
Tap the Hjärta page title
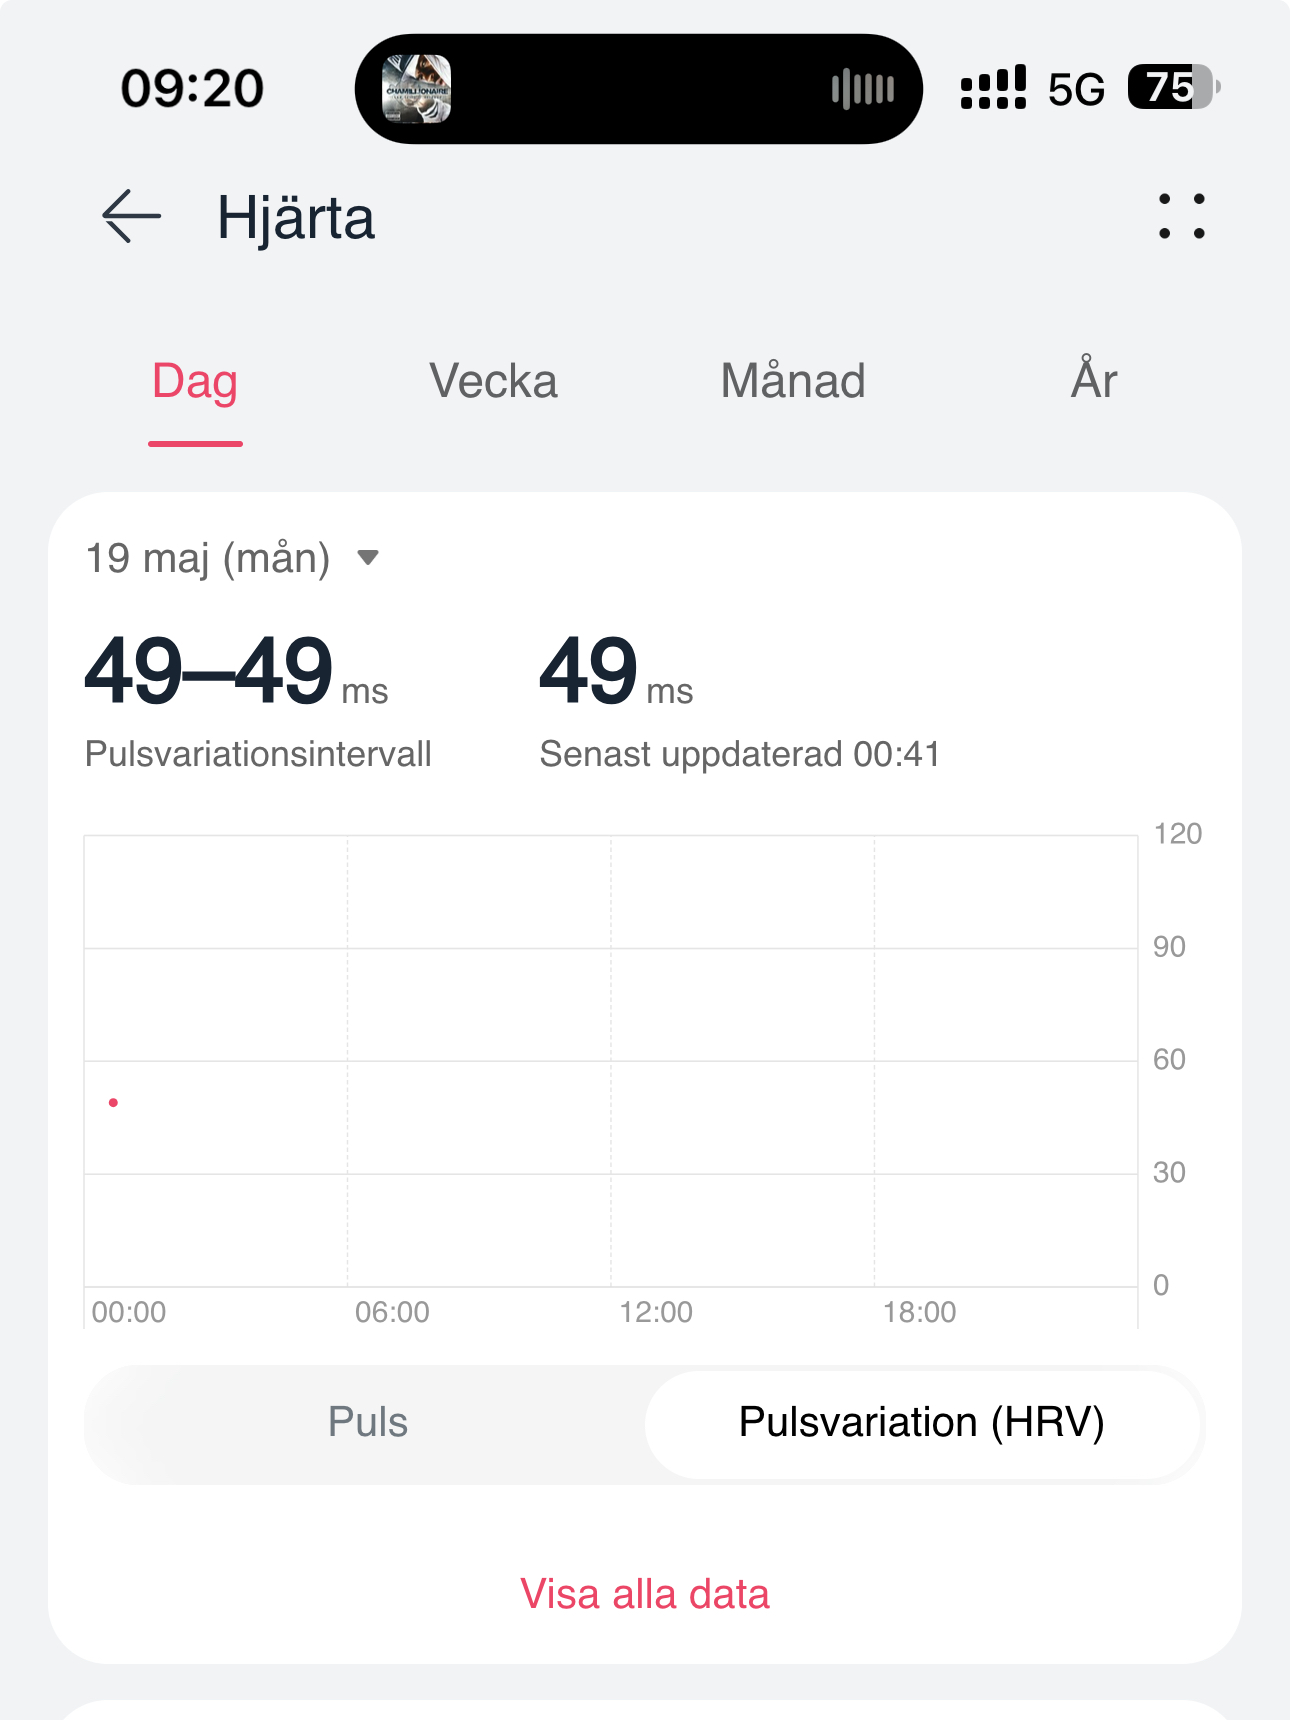coord(296,218)
